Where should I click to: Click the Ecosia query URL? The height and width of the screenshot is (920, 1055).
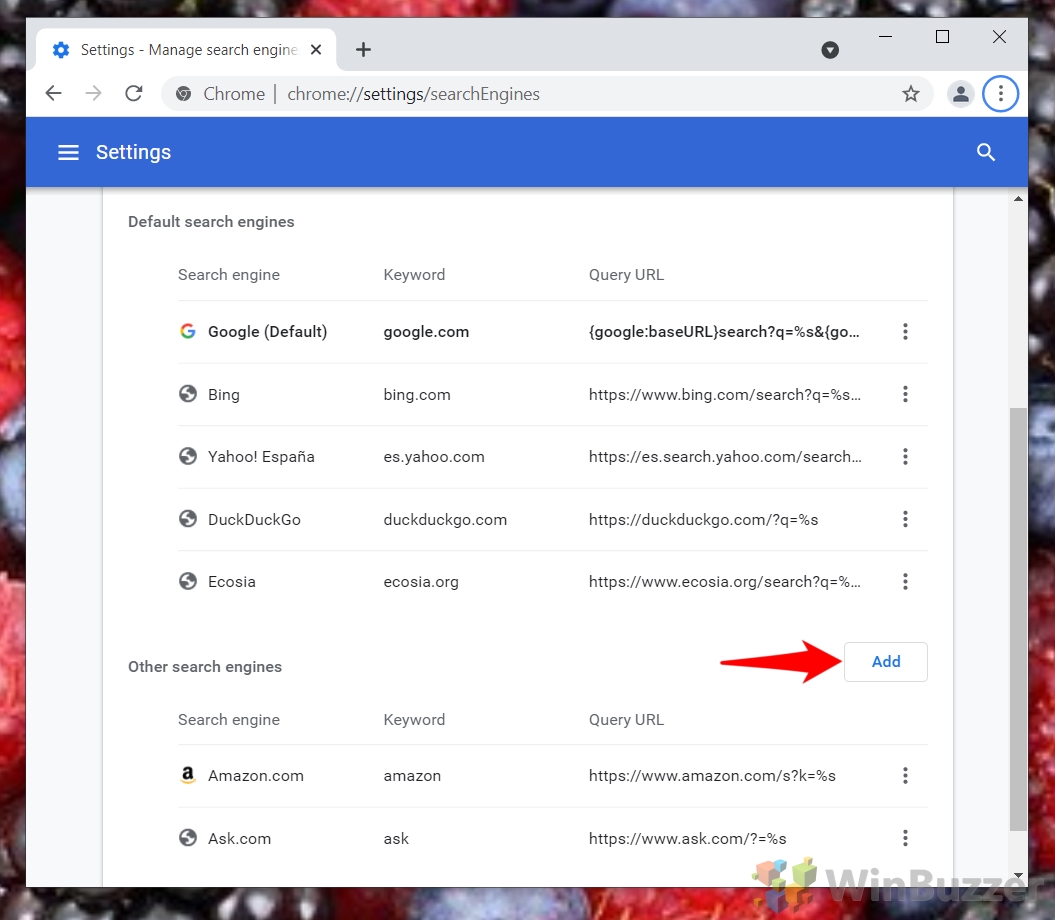725,582
